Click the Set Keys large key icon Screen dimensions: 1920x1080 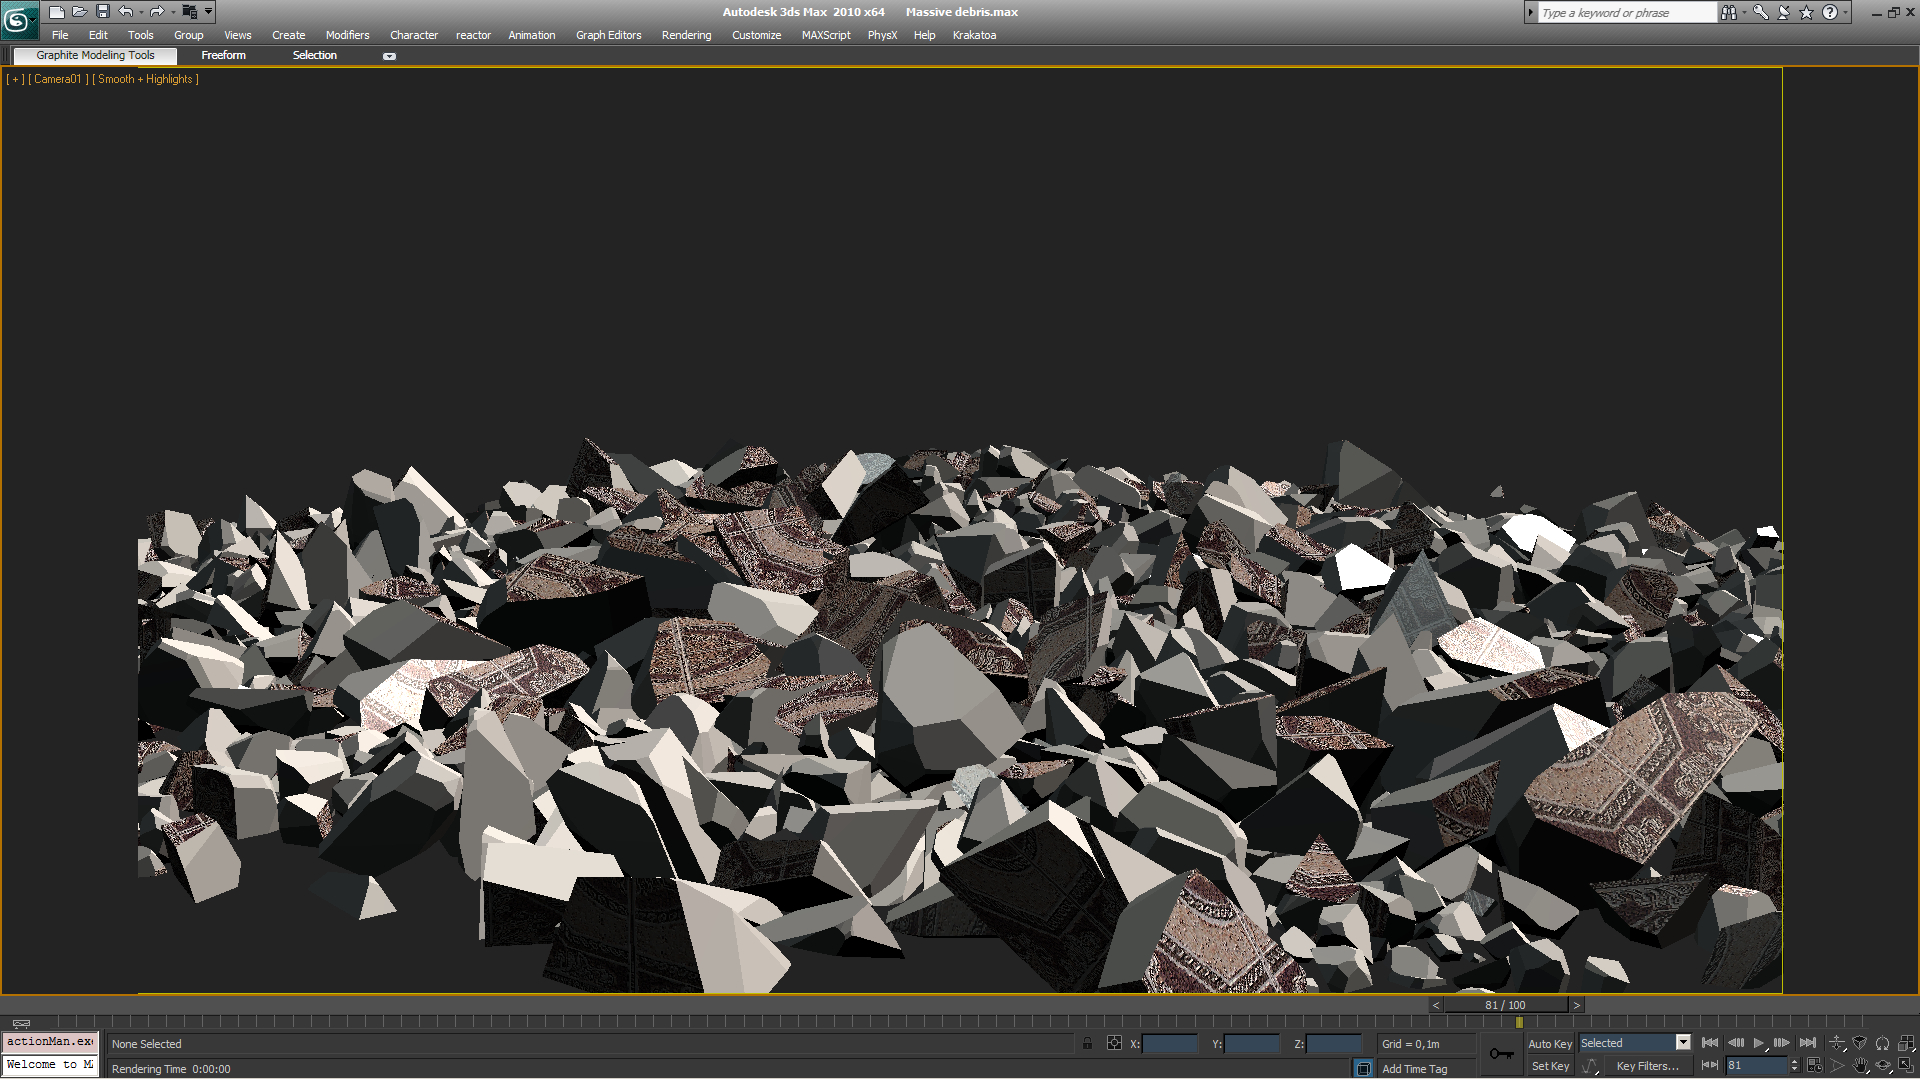coord(1501,1054)
